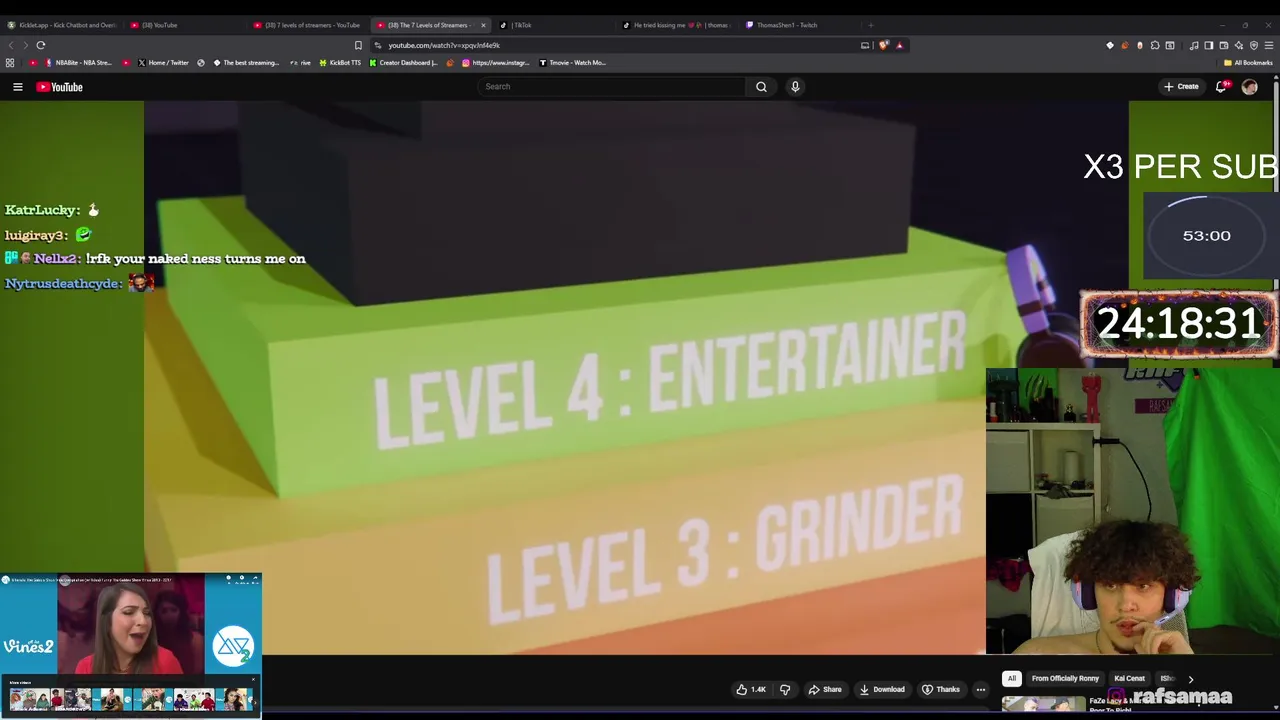Open first More videos thumbnail in mini player
The image size is (1280, 720).
point(29,698)
